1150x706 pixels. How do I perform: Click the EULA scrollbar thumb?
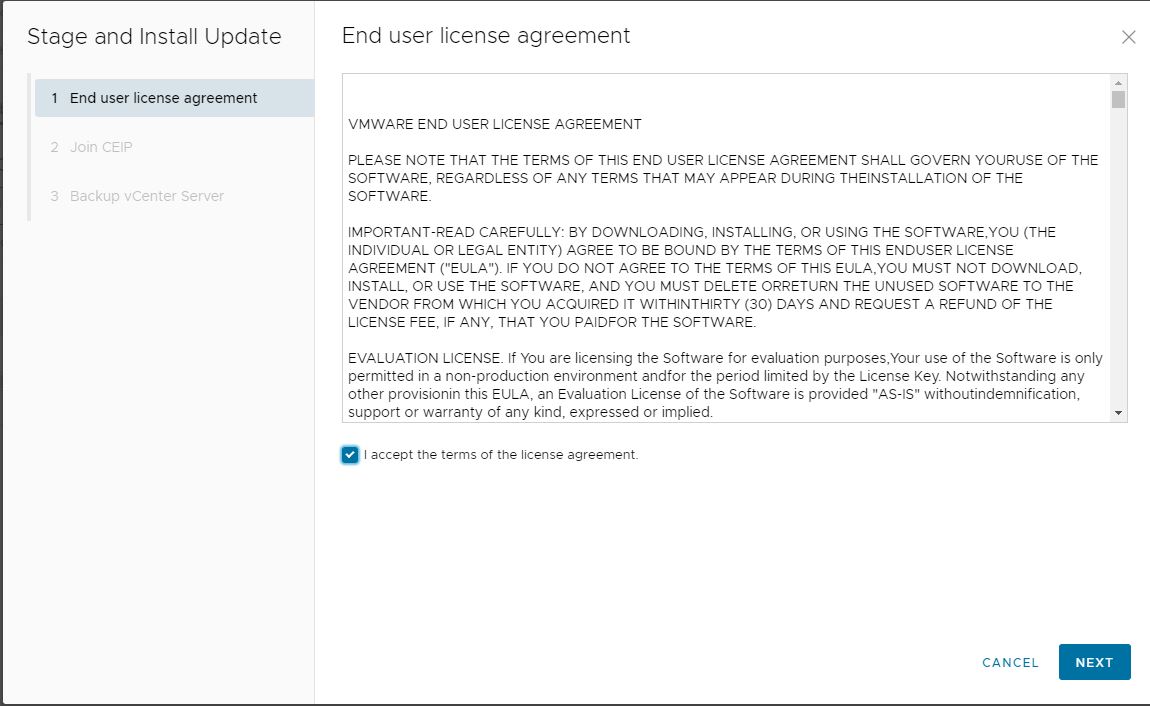pos(1118,99)
